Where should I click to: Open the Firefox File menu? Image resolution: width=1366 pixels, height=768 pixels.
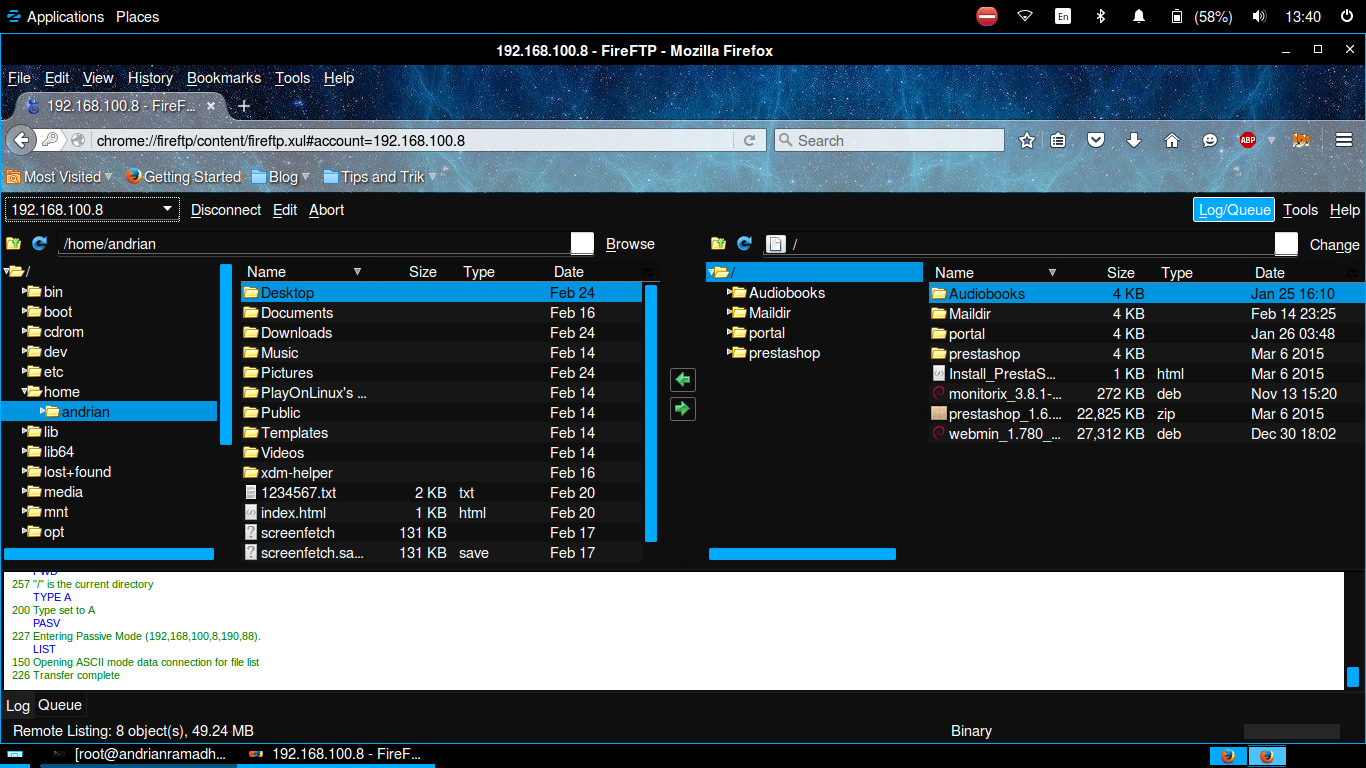pyautogui.click(x=19, y=78)
